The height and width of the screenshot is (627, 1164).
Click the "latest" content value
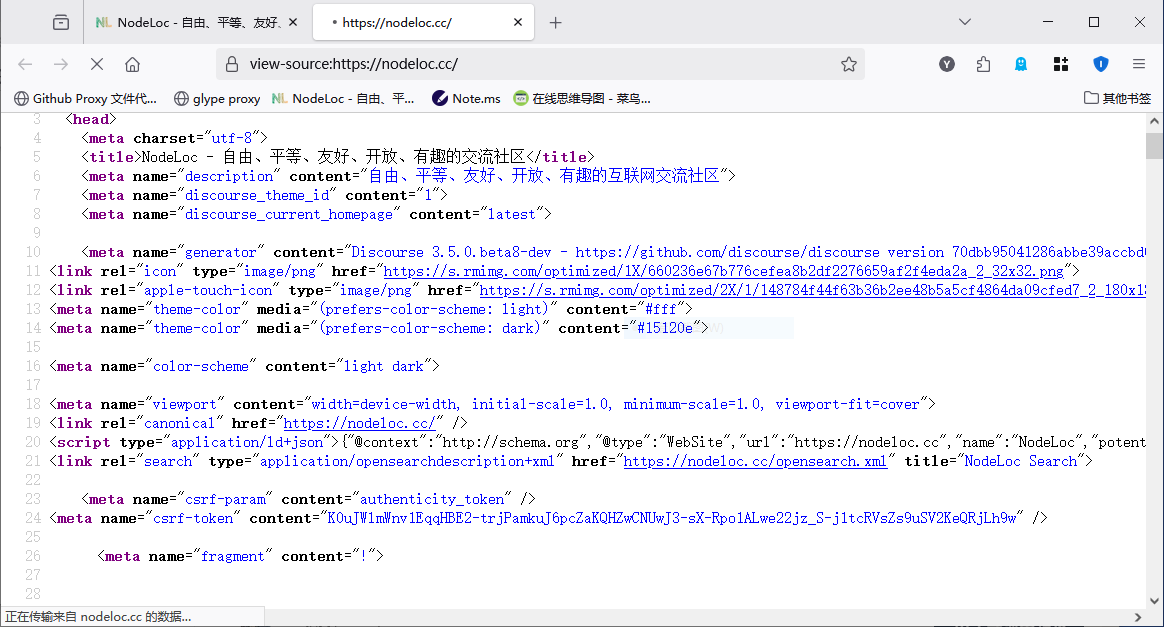click(511, 214)
